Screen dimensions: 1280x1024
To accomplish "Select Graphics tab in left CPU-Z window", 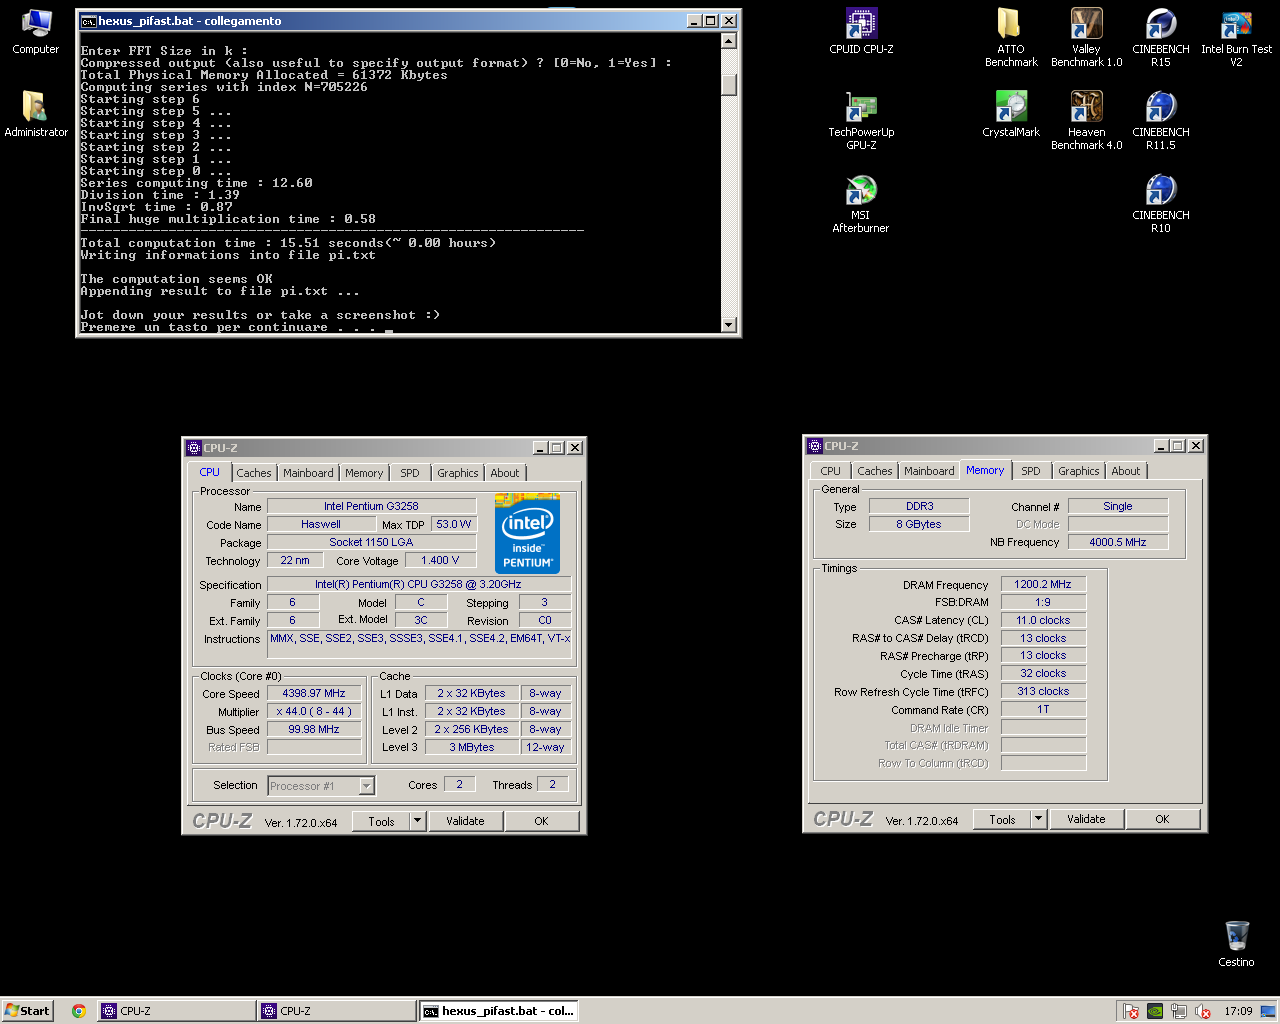I will (458, 473).
